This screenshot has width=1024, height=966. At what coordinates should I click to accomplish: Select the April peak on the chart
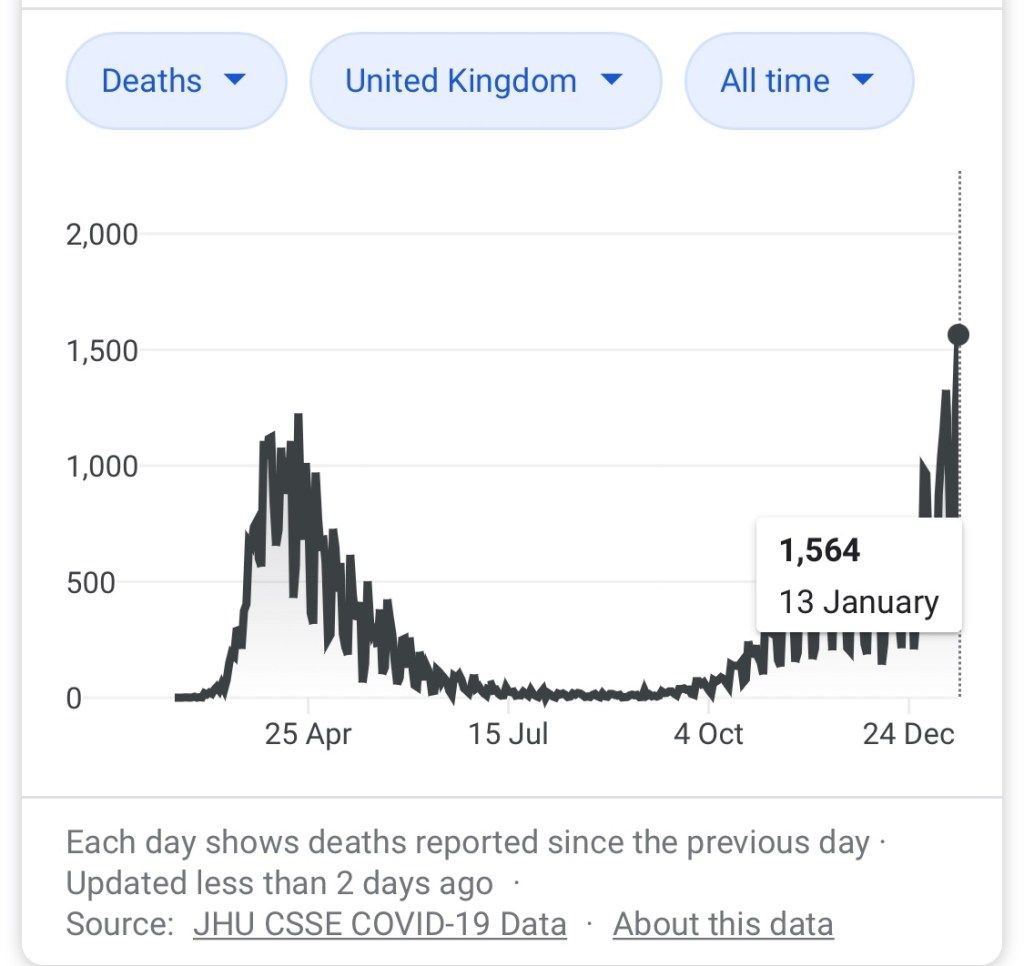[298, 418]
